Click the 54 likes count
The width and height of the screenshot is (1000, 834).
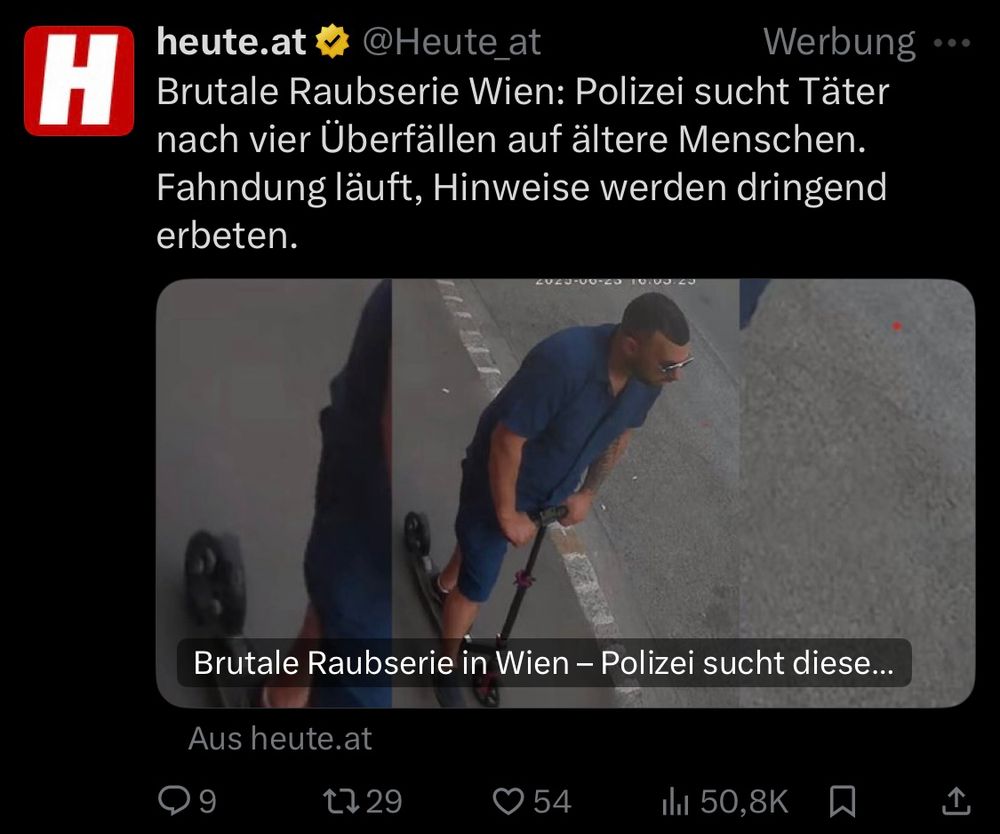tap(552, 801)
